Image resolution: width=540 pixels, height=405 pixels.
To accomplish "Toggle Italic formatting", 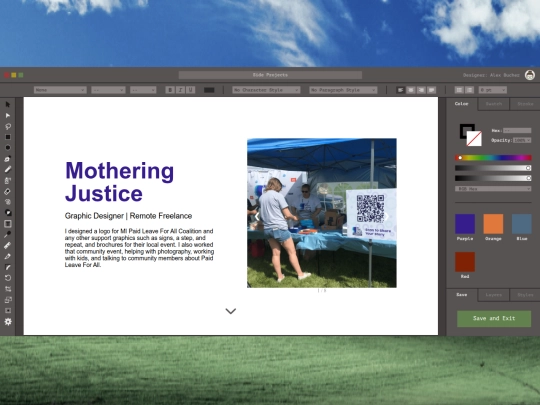I will [x=180, y=90].
